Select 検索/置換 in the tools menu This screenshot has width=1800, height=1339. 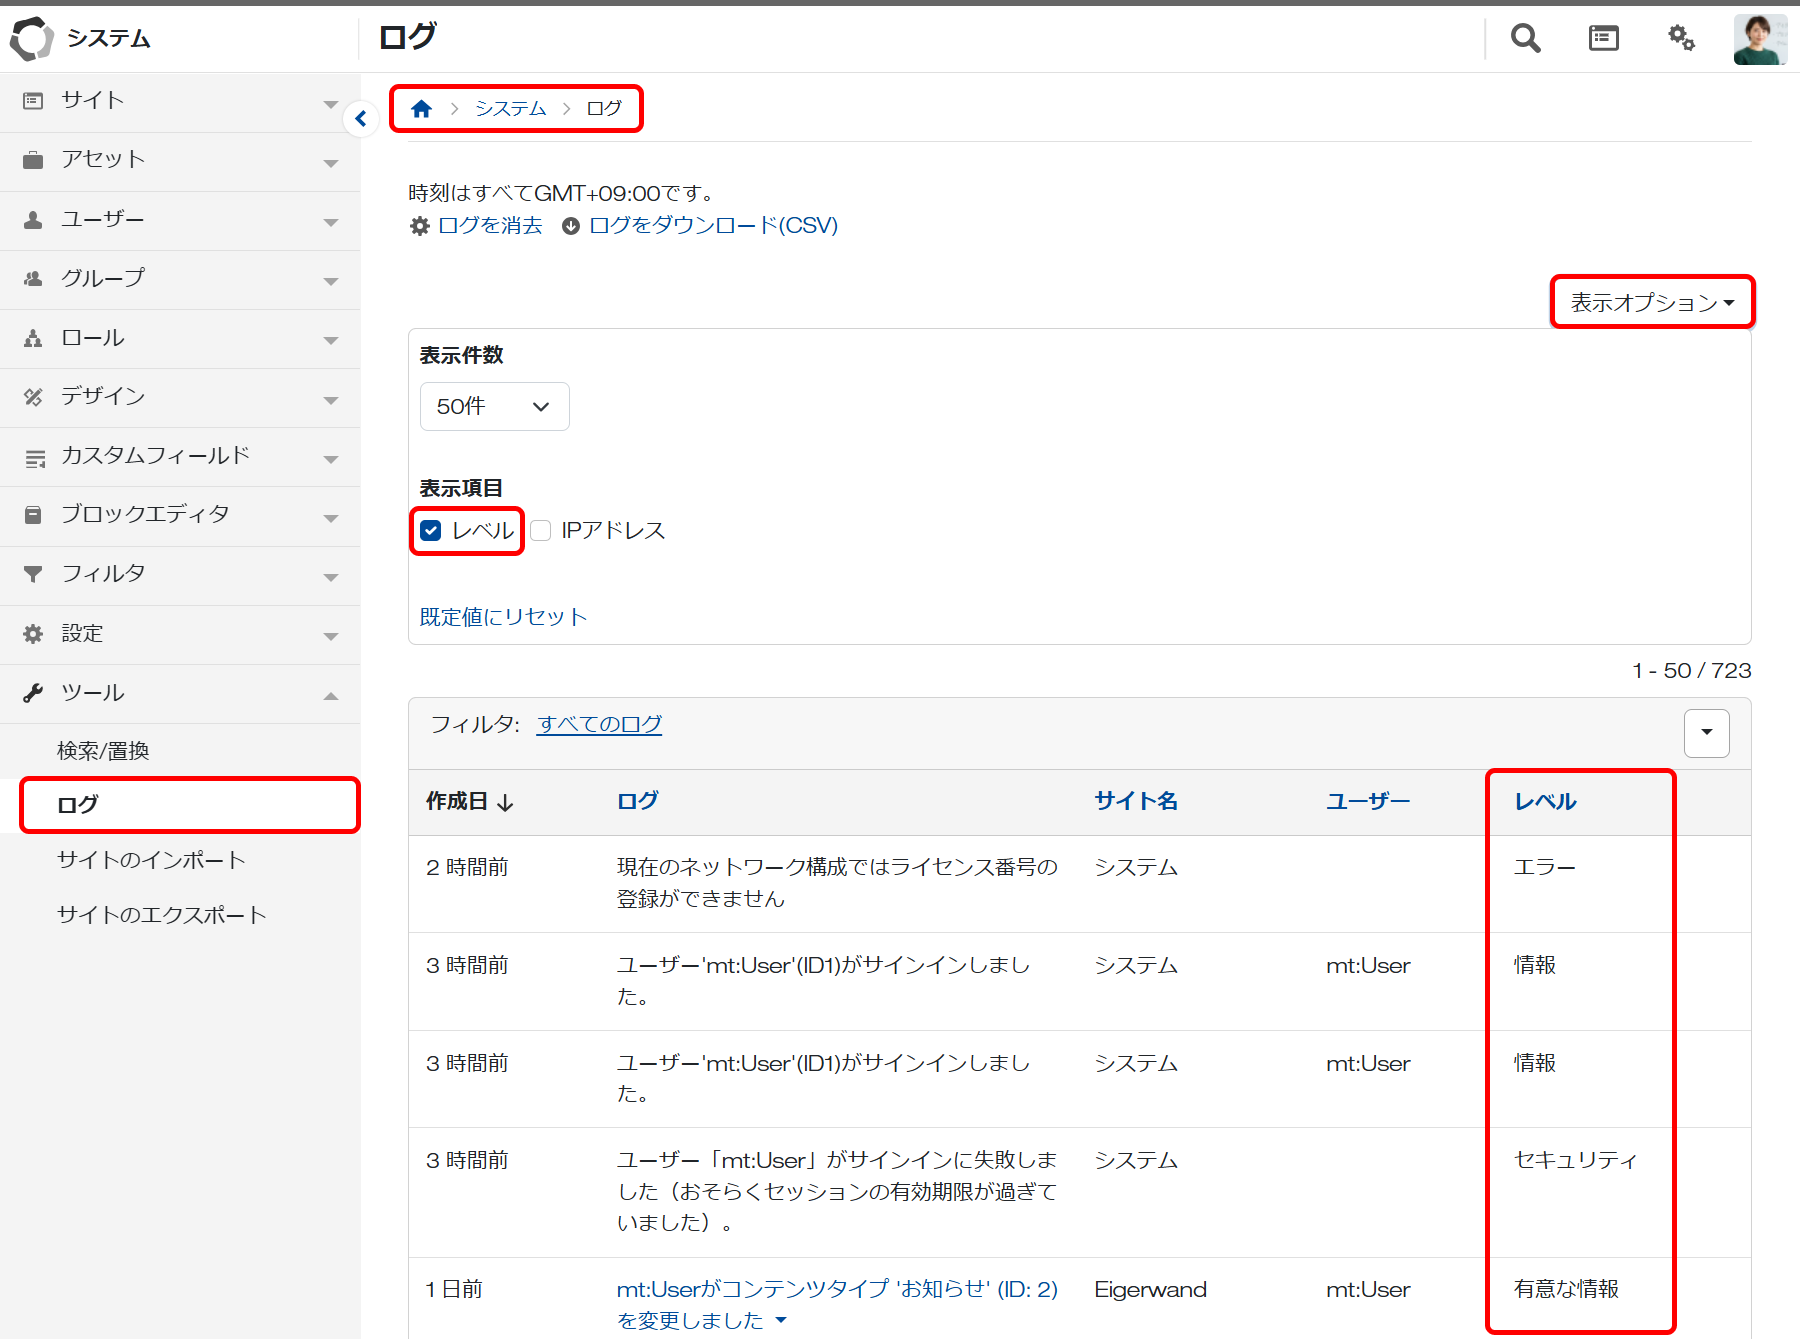[103, 751]
